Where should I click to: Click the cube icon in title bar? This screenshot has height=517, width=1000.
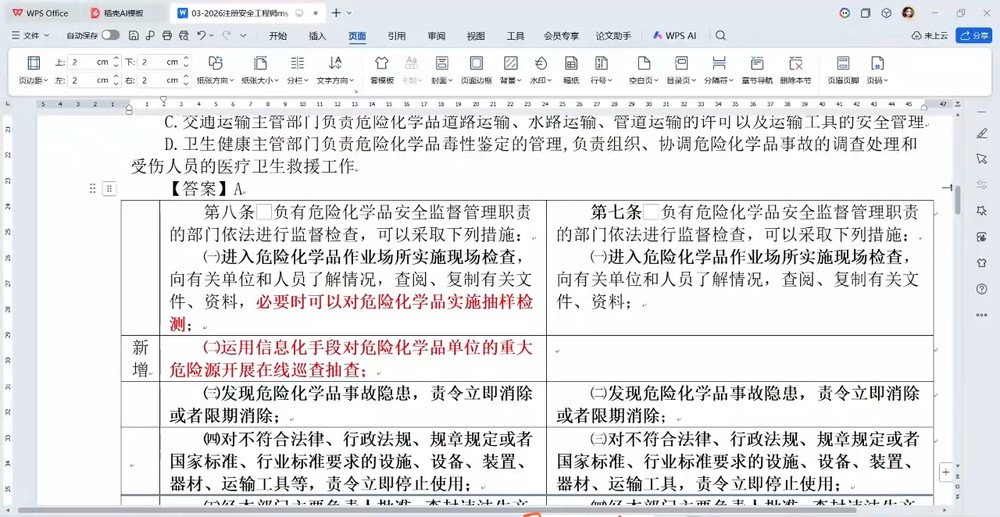point(886,13)
